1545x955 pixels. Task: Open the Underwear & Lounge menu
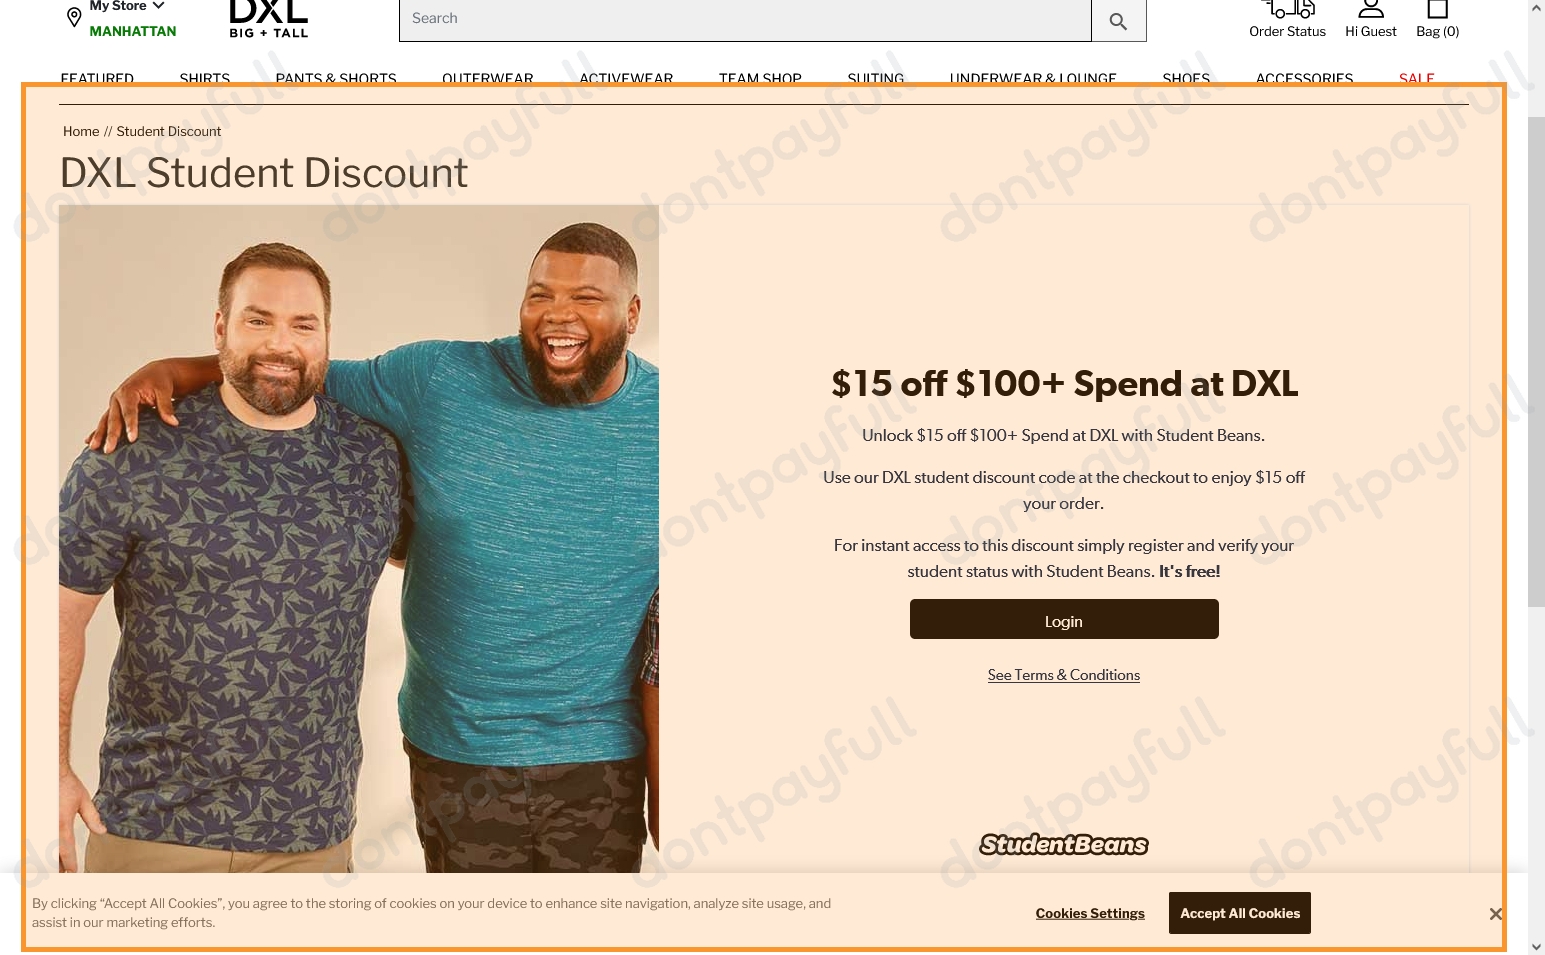(1033, 78)
